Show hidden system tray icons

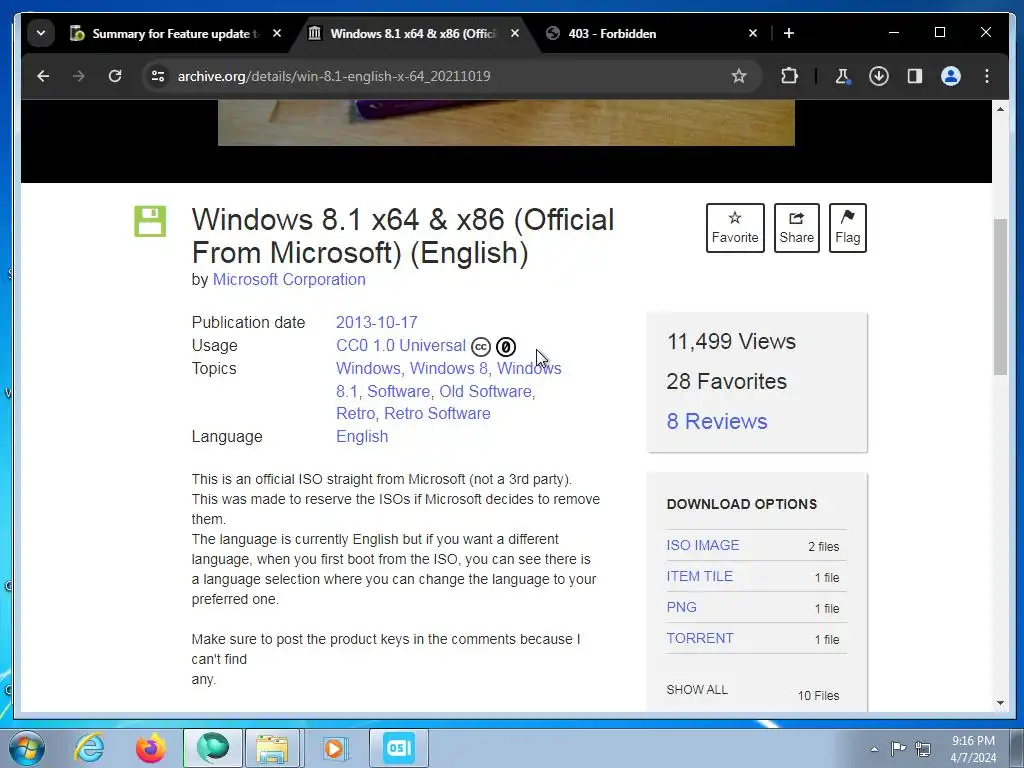(874, 749)
